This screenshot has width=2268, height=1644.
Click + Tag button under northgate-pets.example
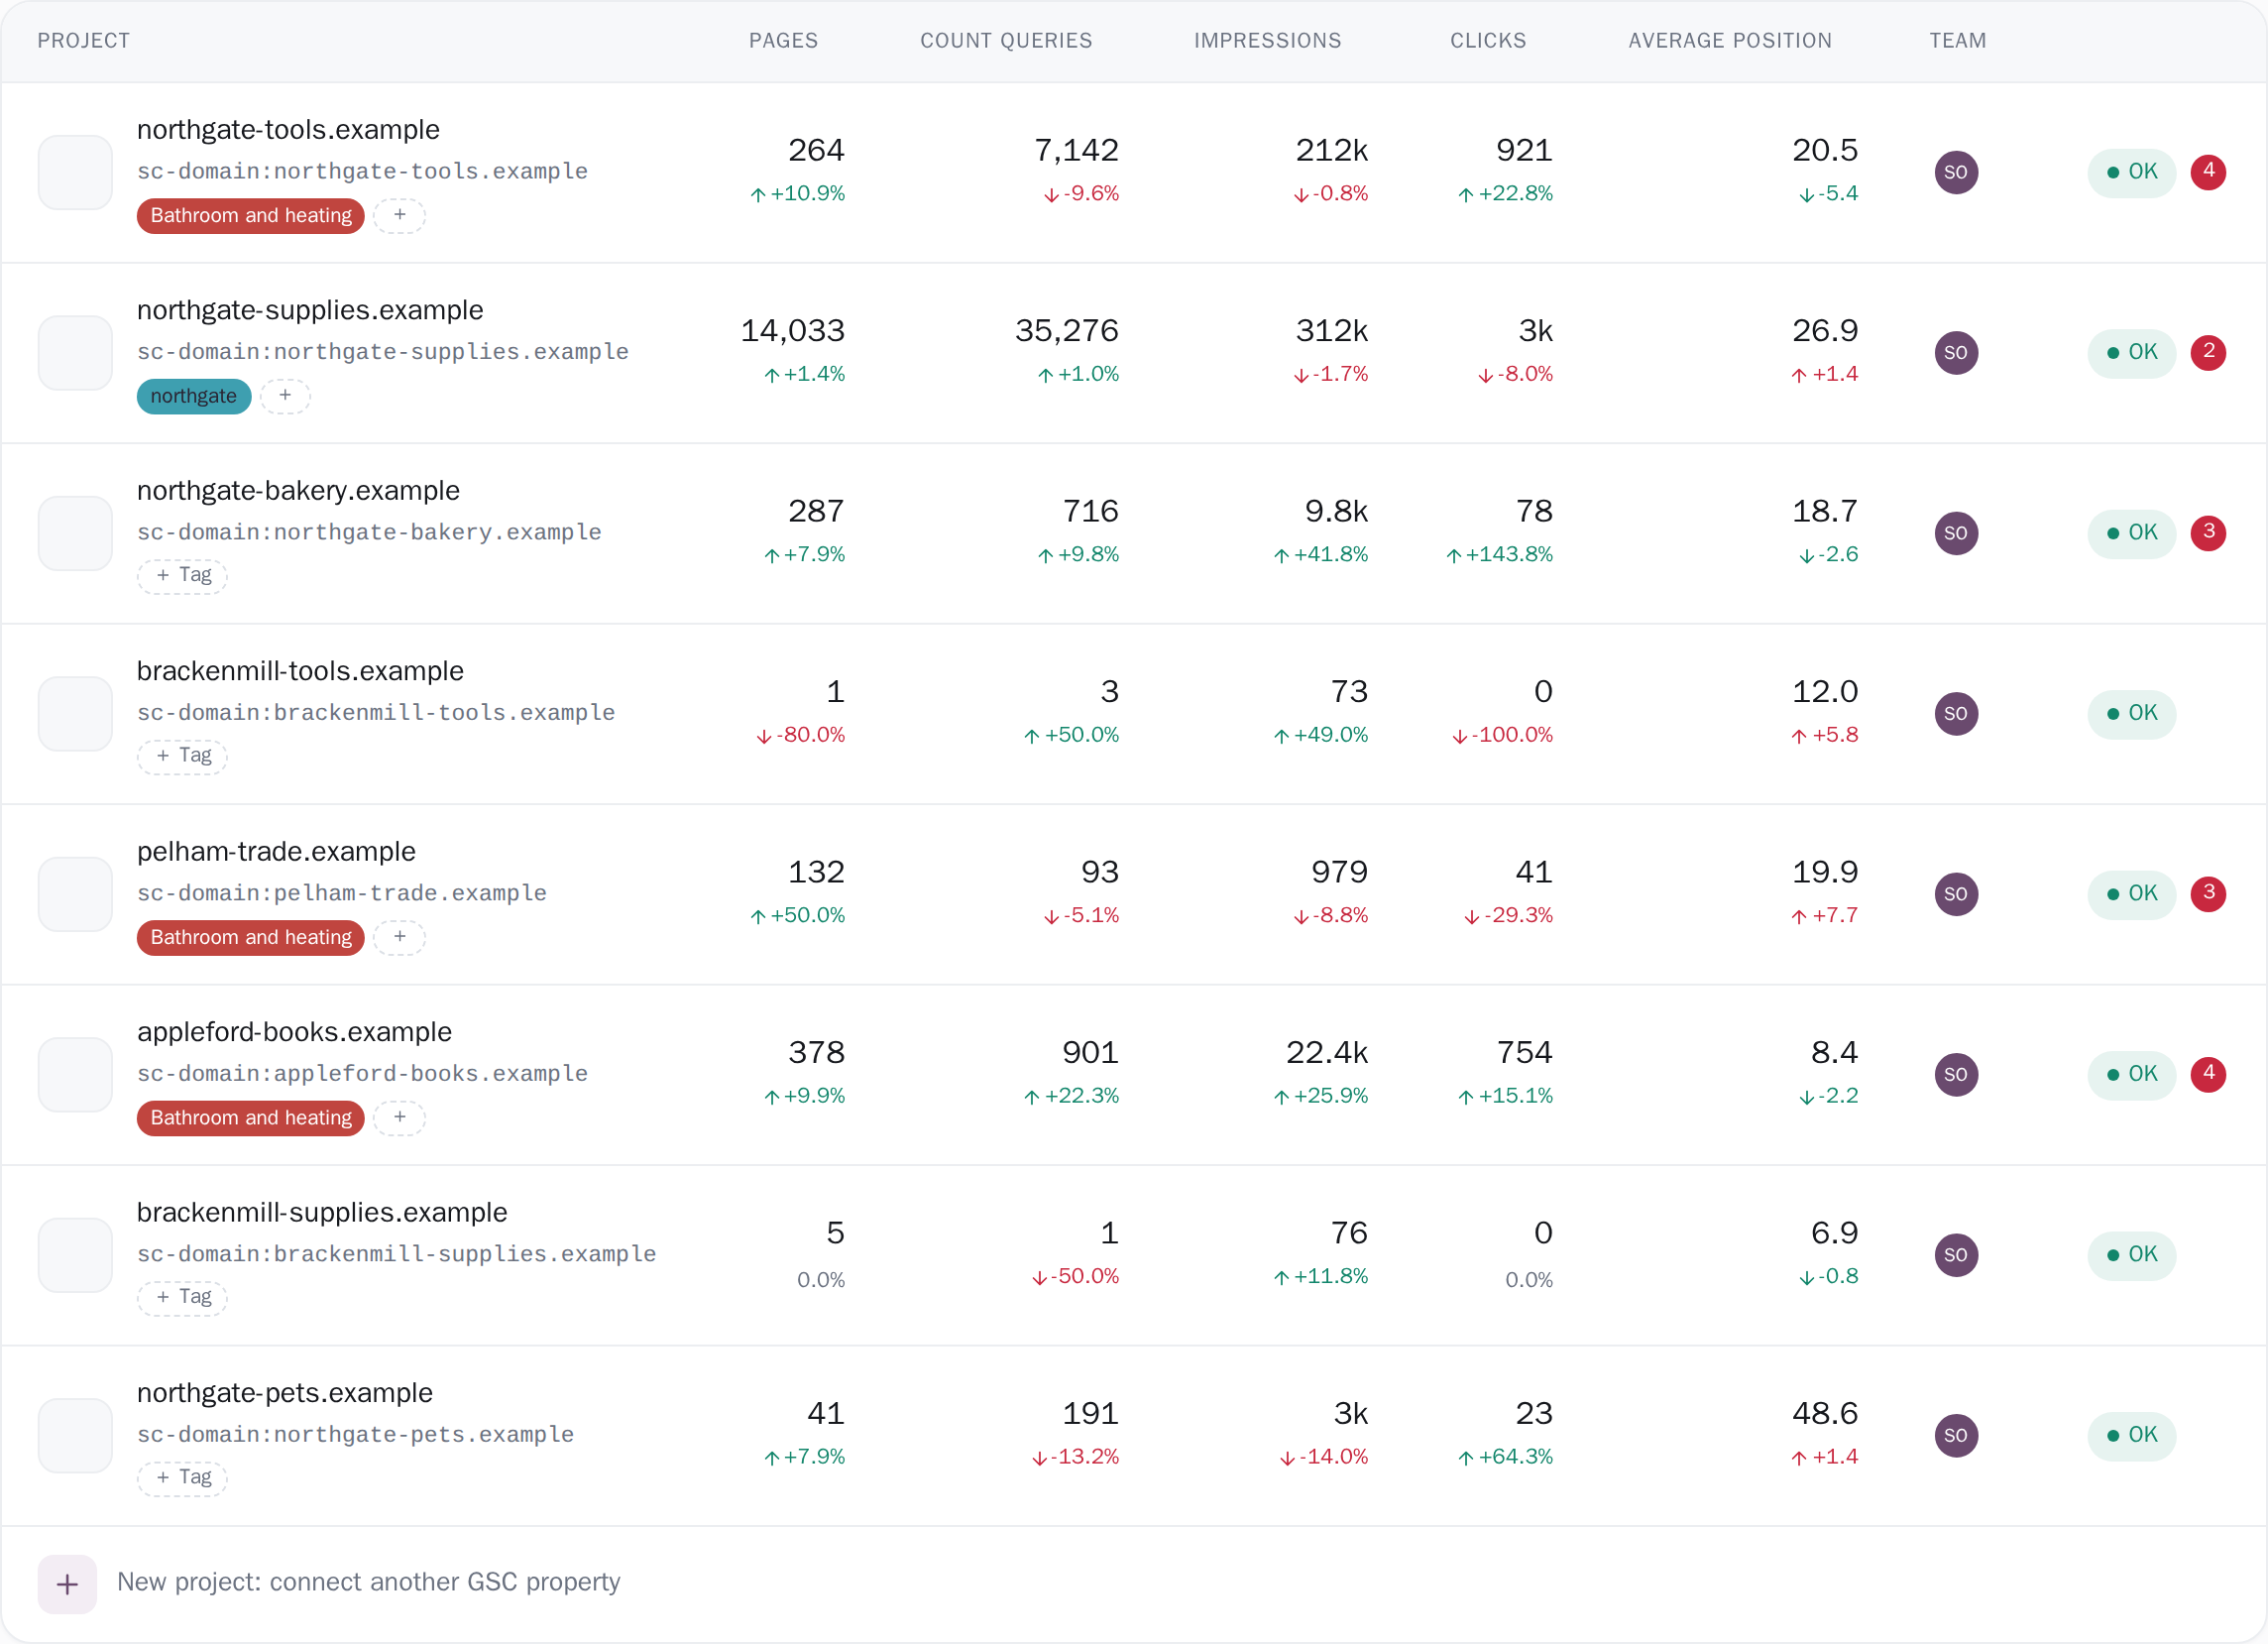[x=183, y=1477]
